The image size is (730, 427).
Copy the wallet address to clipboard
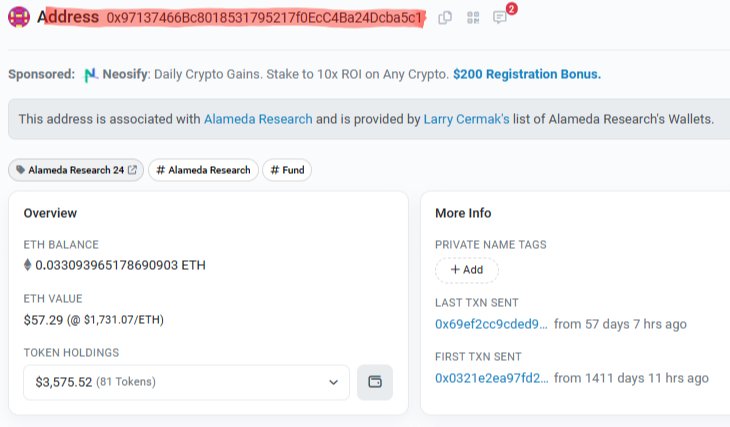[x=445, y=18]
